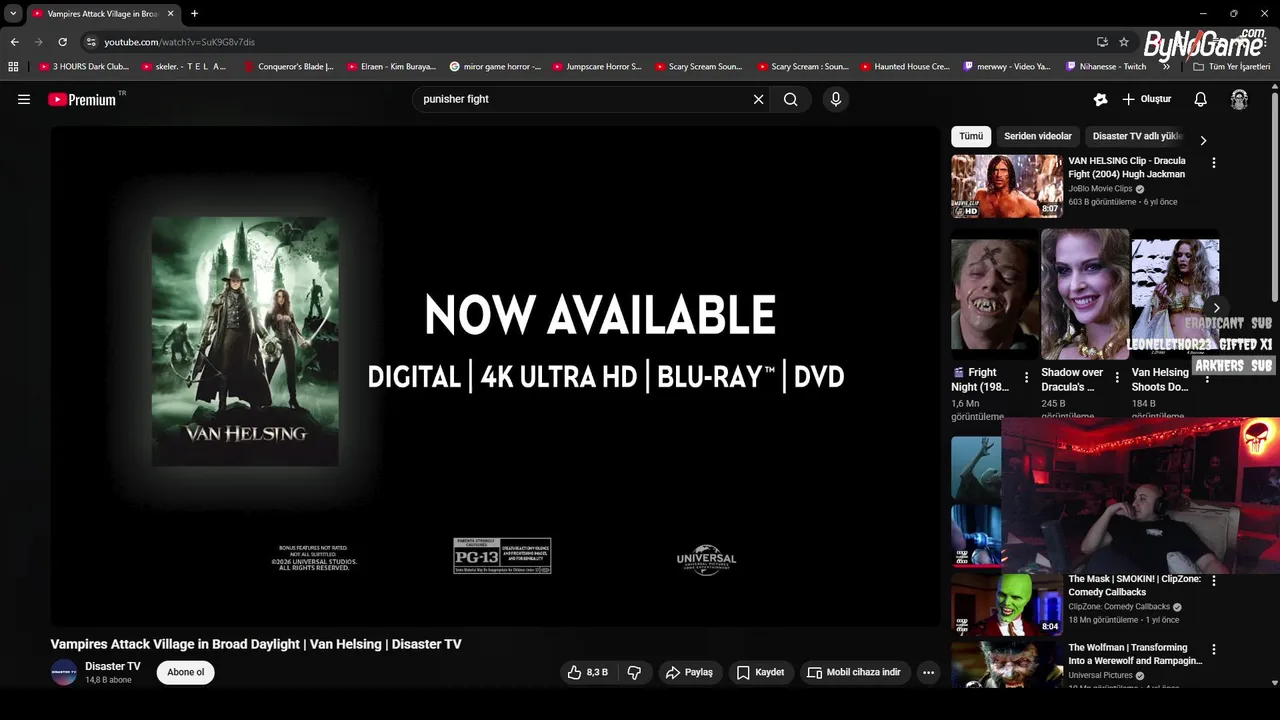The width and height of the screenshot is (1280, 720).
Task: Clear the search box text with X
Action: [x=758, y=99]
